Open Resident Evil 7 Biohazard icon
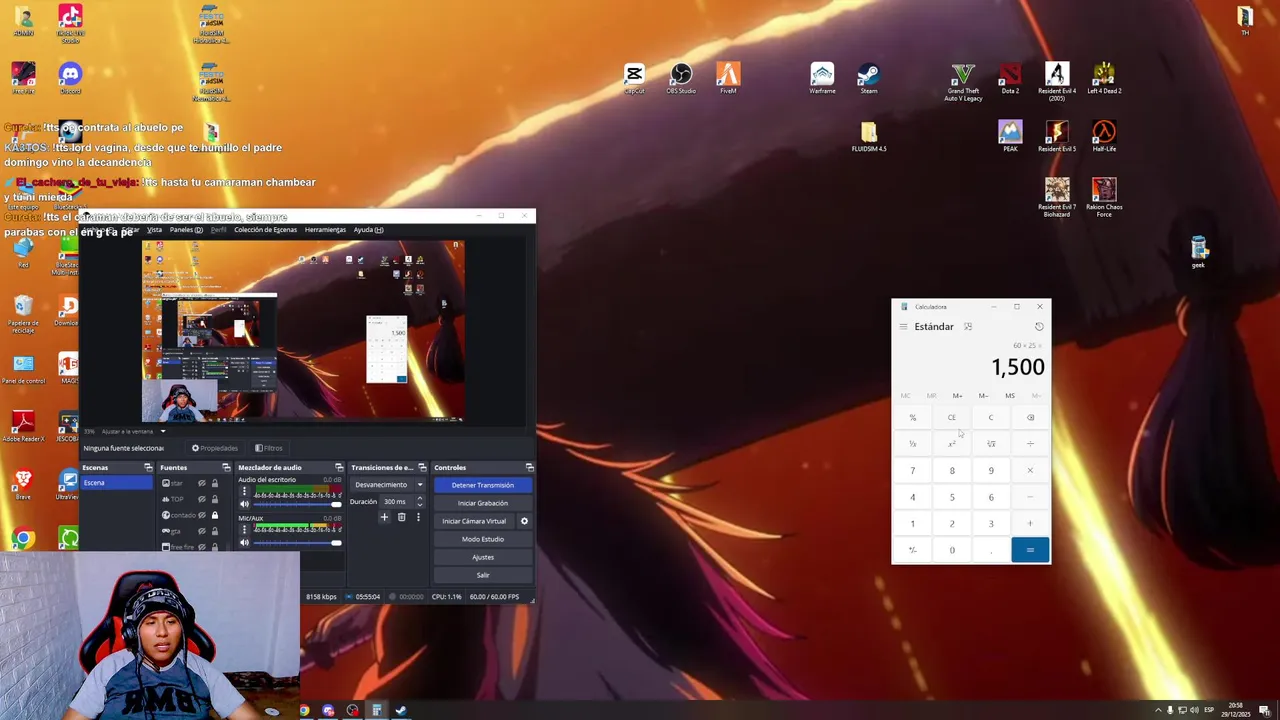 click(x=1057, y=197)
